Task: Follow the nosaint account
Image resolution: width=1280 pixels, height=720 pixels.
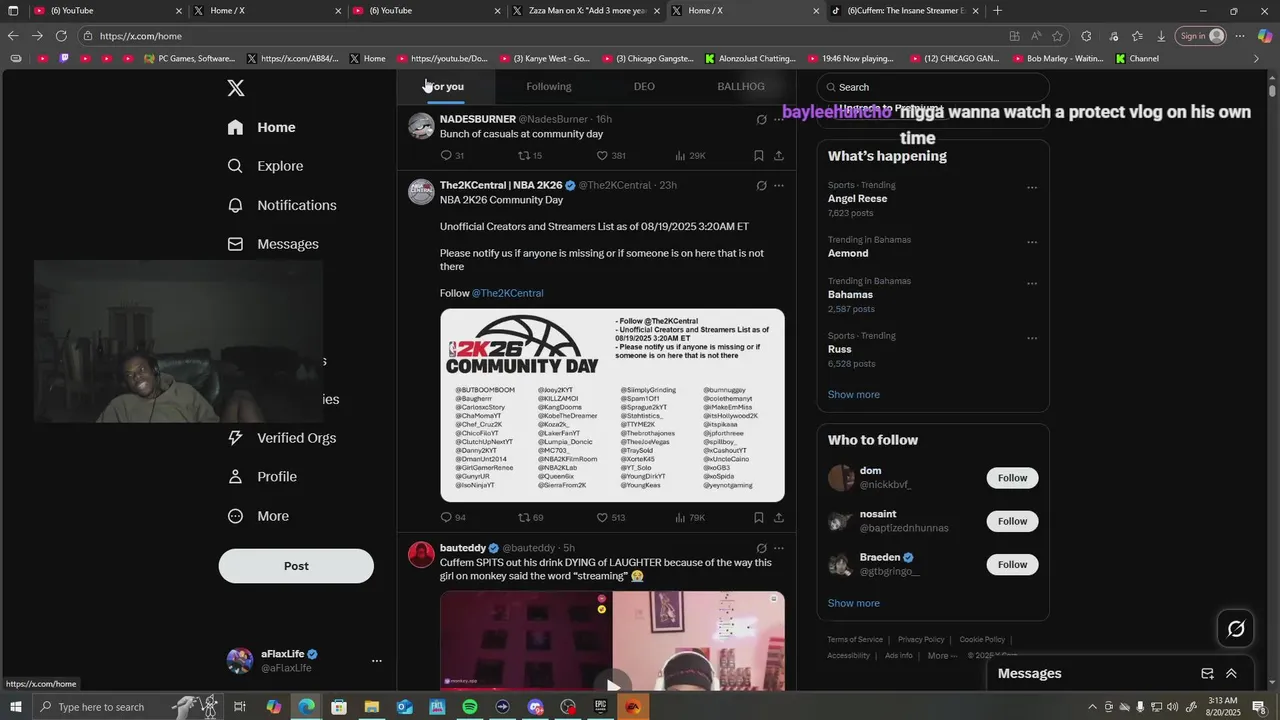Action: [x=1012, y=521]
